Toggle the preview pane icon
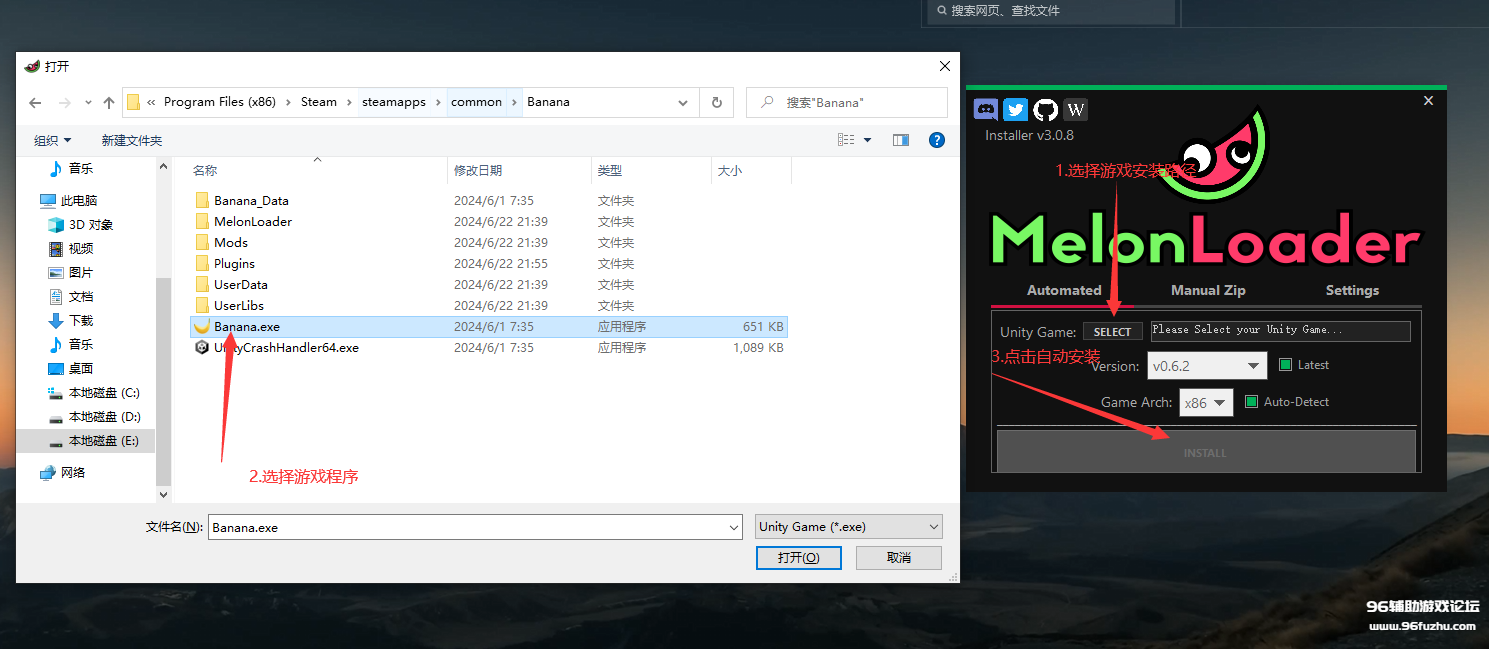 [901, 140]
